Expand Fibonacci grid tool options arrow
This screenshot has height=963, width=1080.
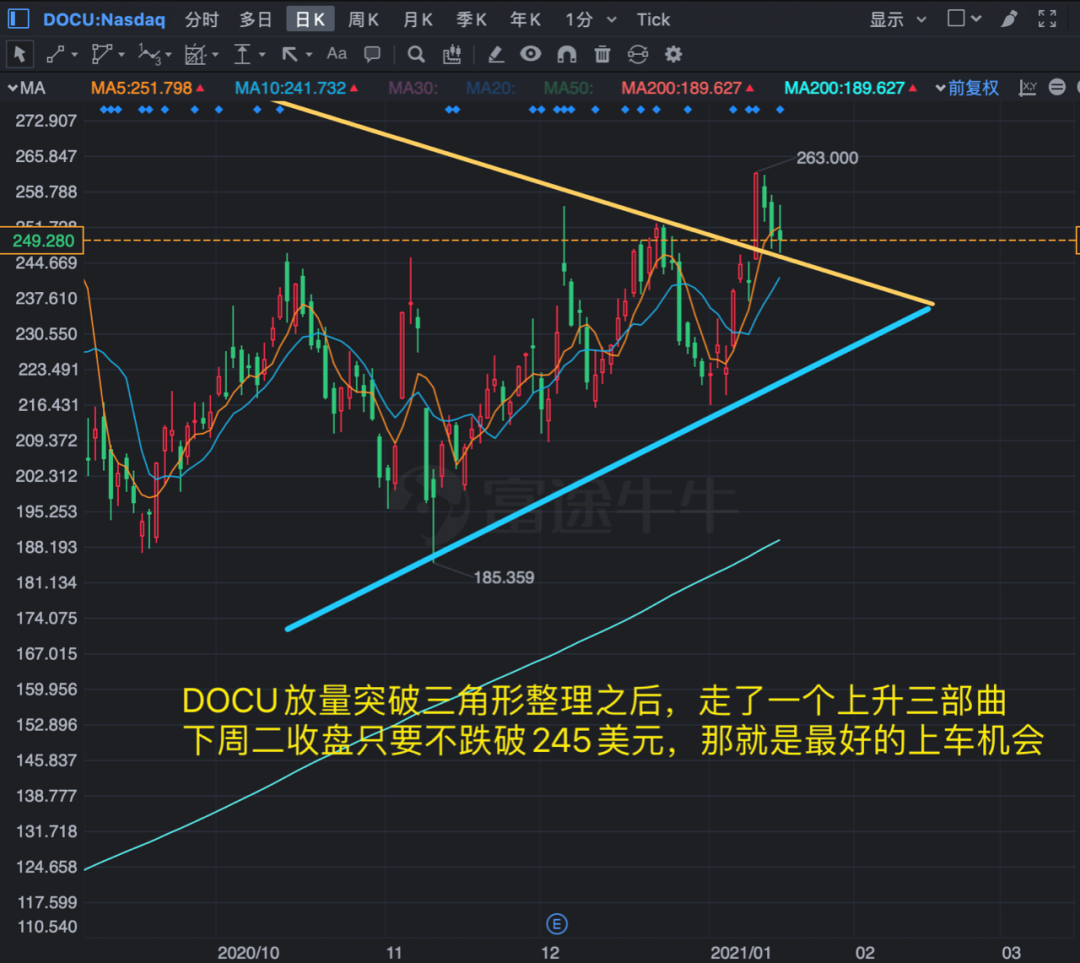[215, 54]
